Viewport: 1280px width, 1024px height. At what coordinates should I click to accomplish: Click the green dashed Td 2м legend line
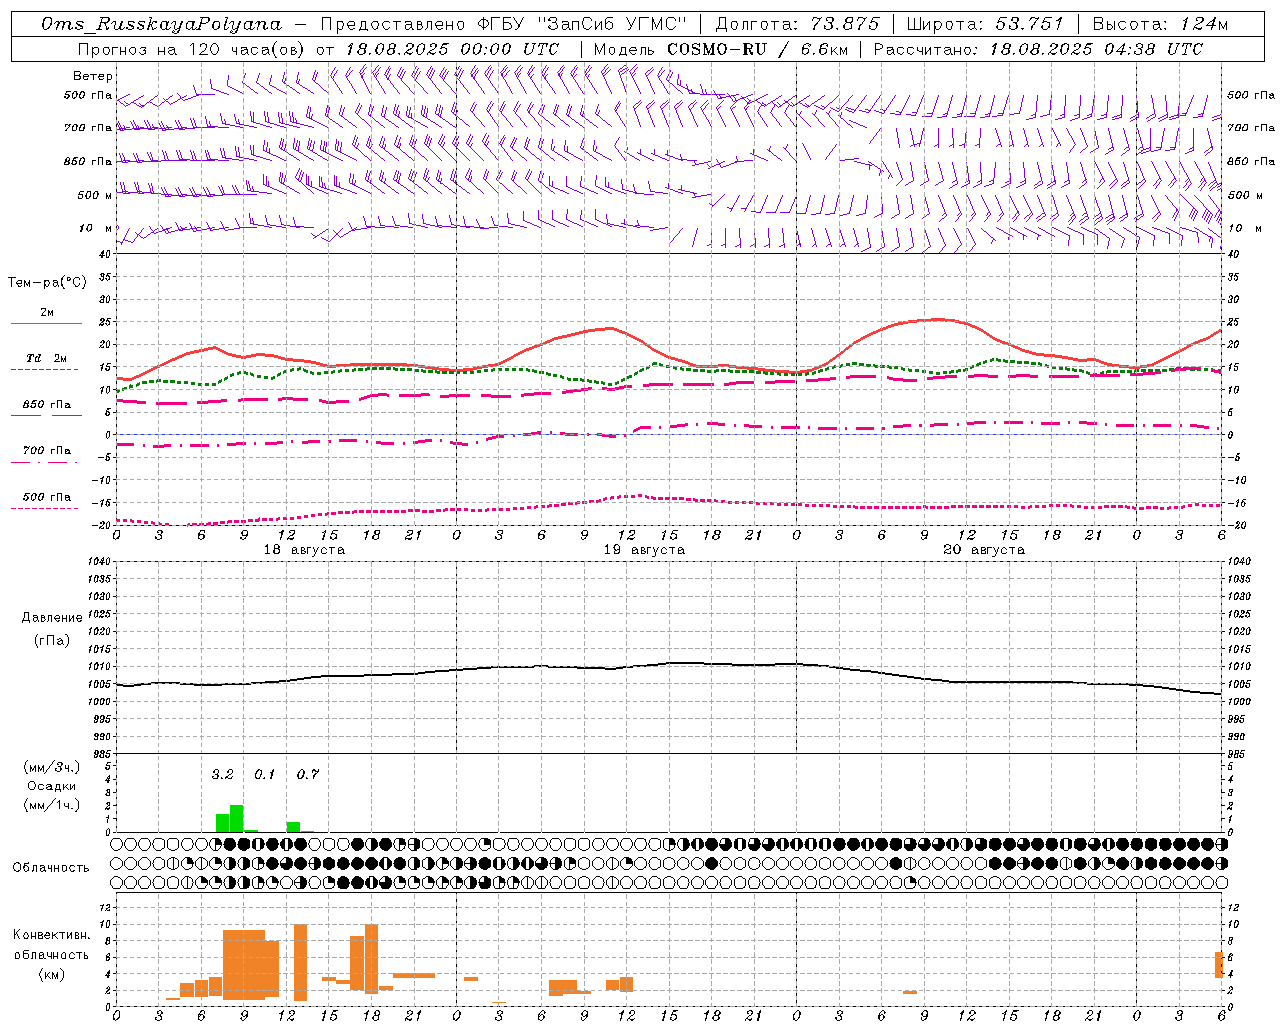[x=44, y=370]
